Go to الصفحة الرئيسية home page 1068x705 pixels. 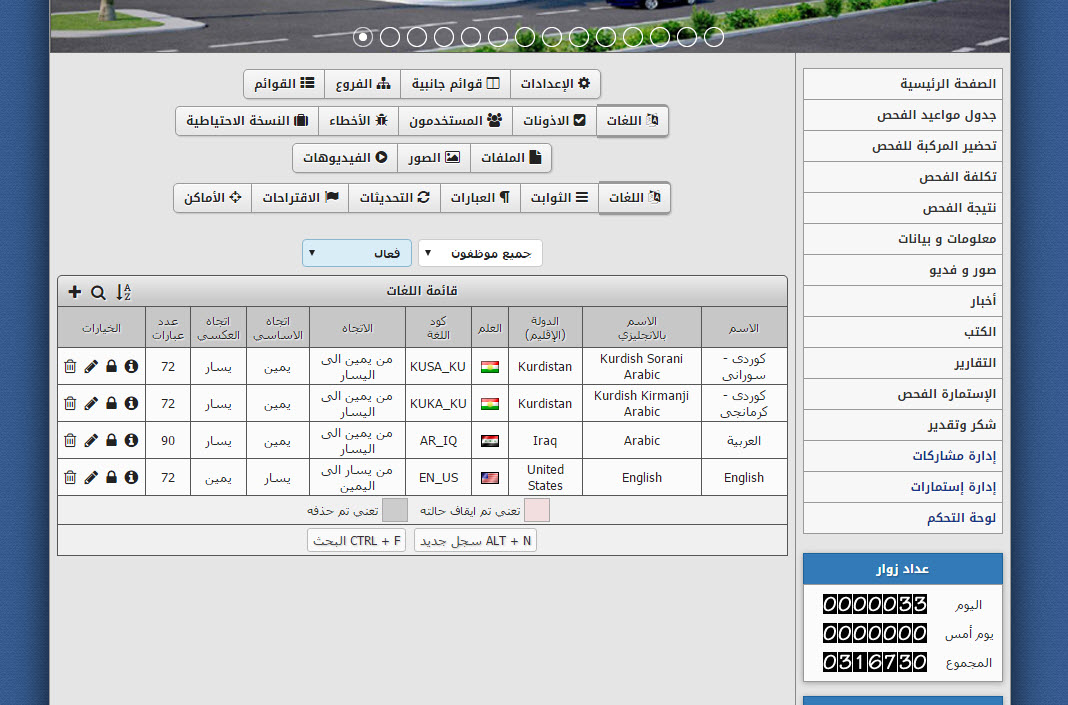[902, 84]
